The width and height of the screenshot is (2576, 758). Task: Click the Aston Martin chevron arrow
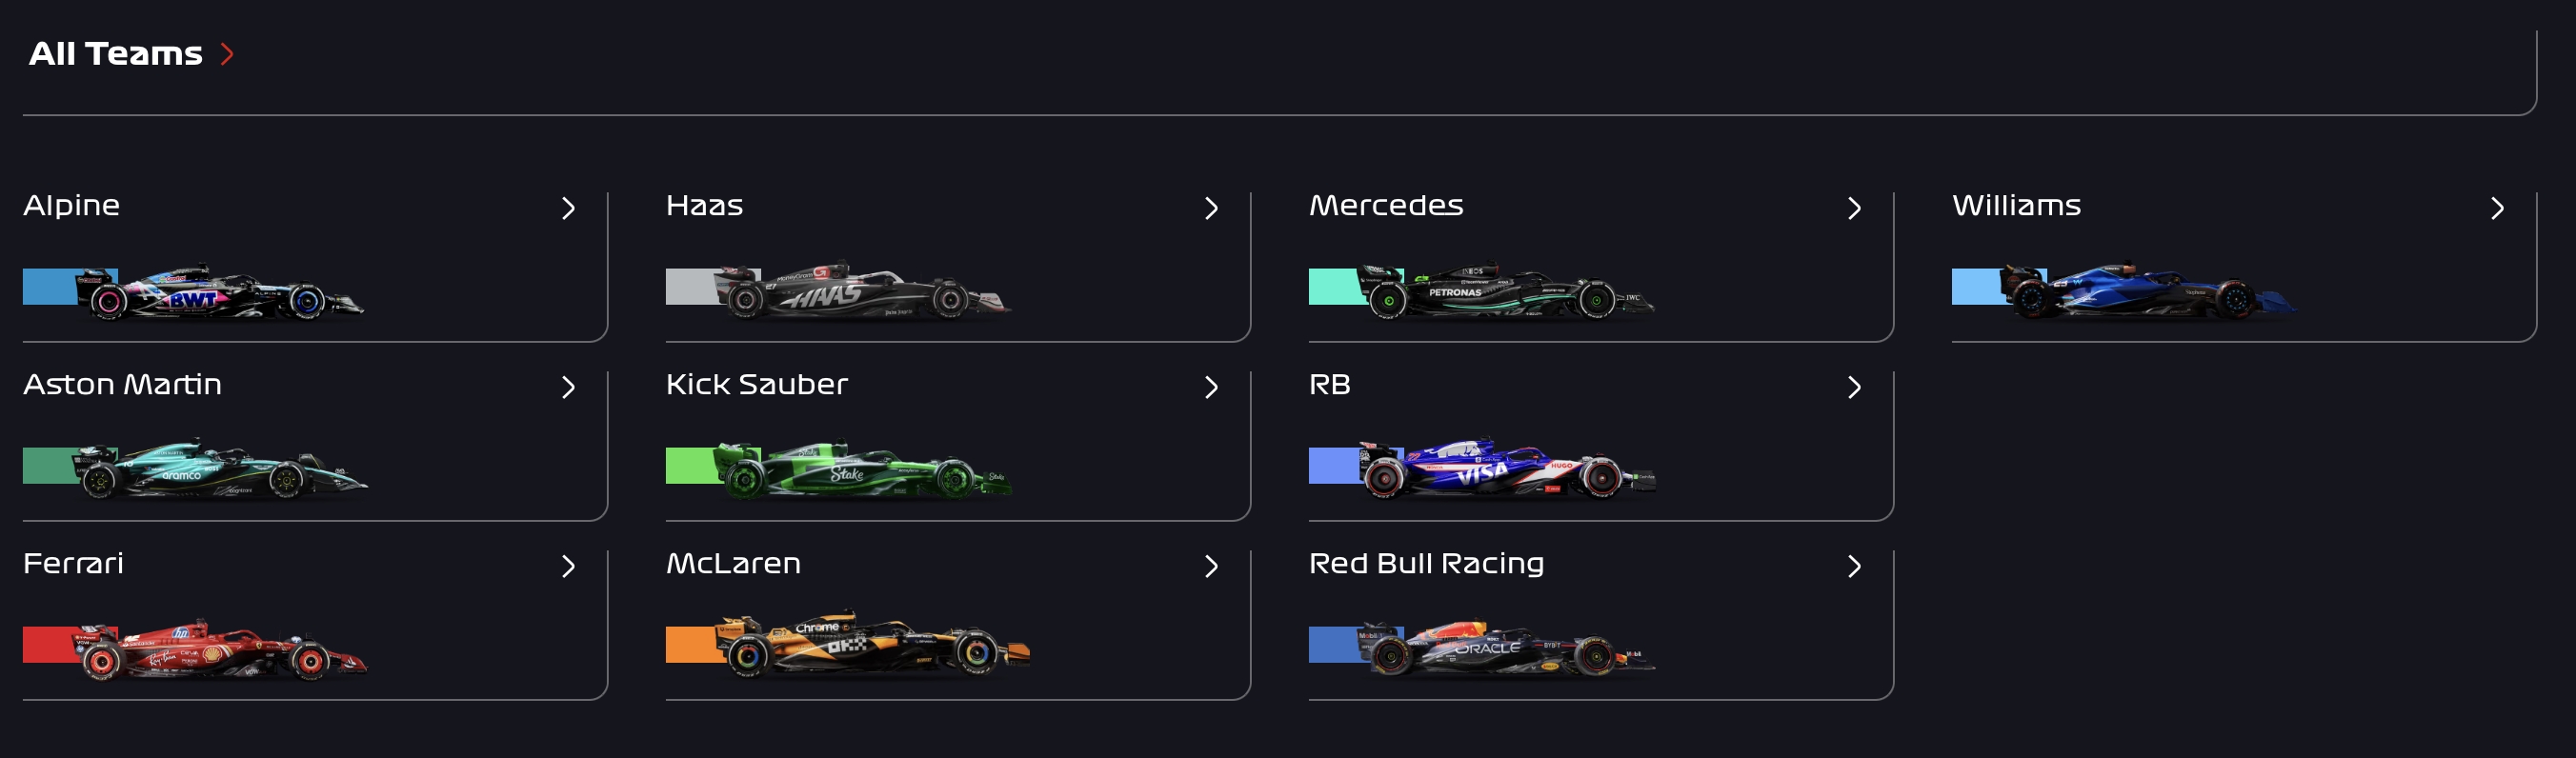pos(568,387)
